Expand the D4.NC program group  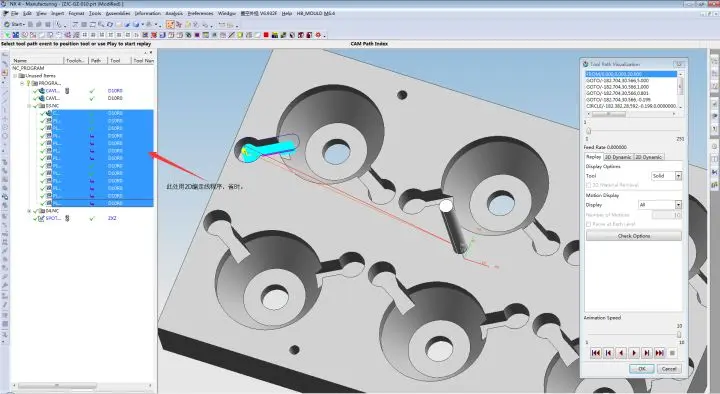pos(29,211)
